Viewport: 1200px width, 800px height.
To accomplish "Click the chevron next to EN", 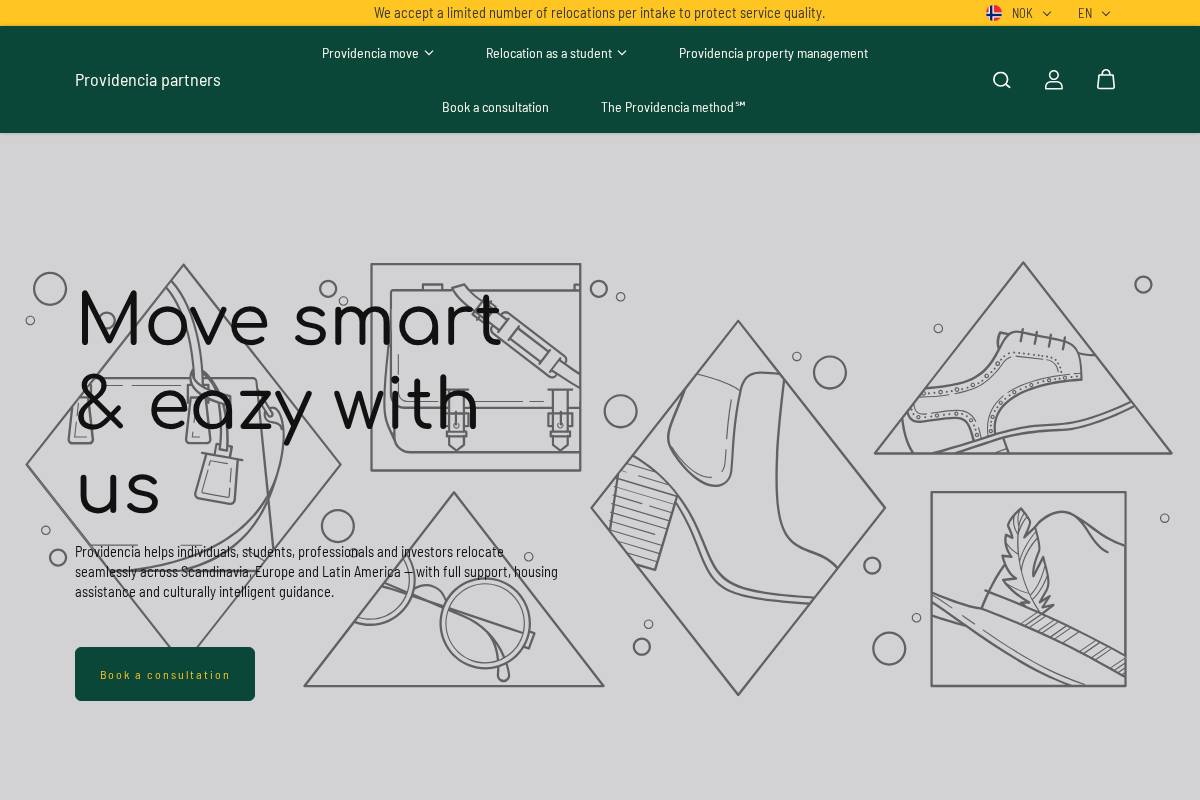I will (1105, 13).
